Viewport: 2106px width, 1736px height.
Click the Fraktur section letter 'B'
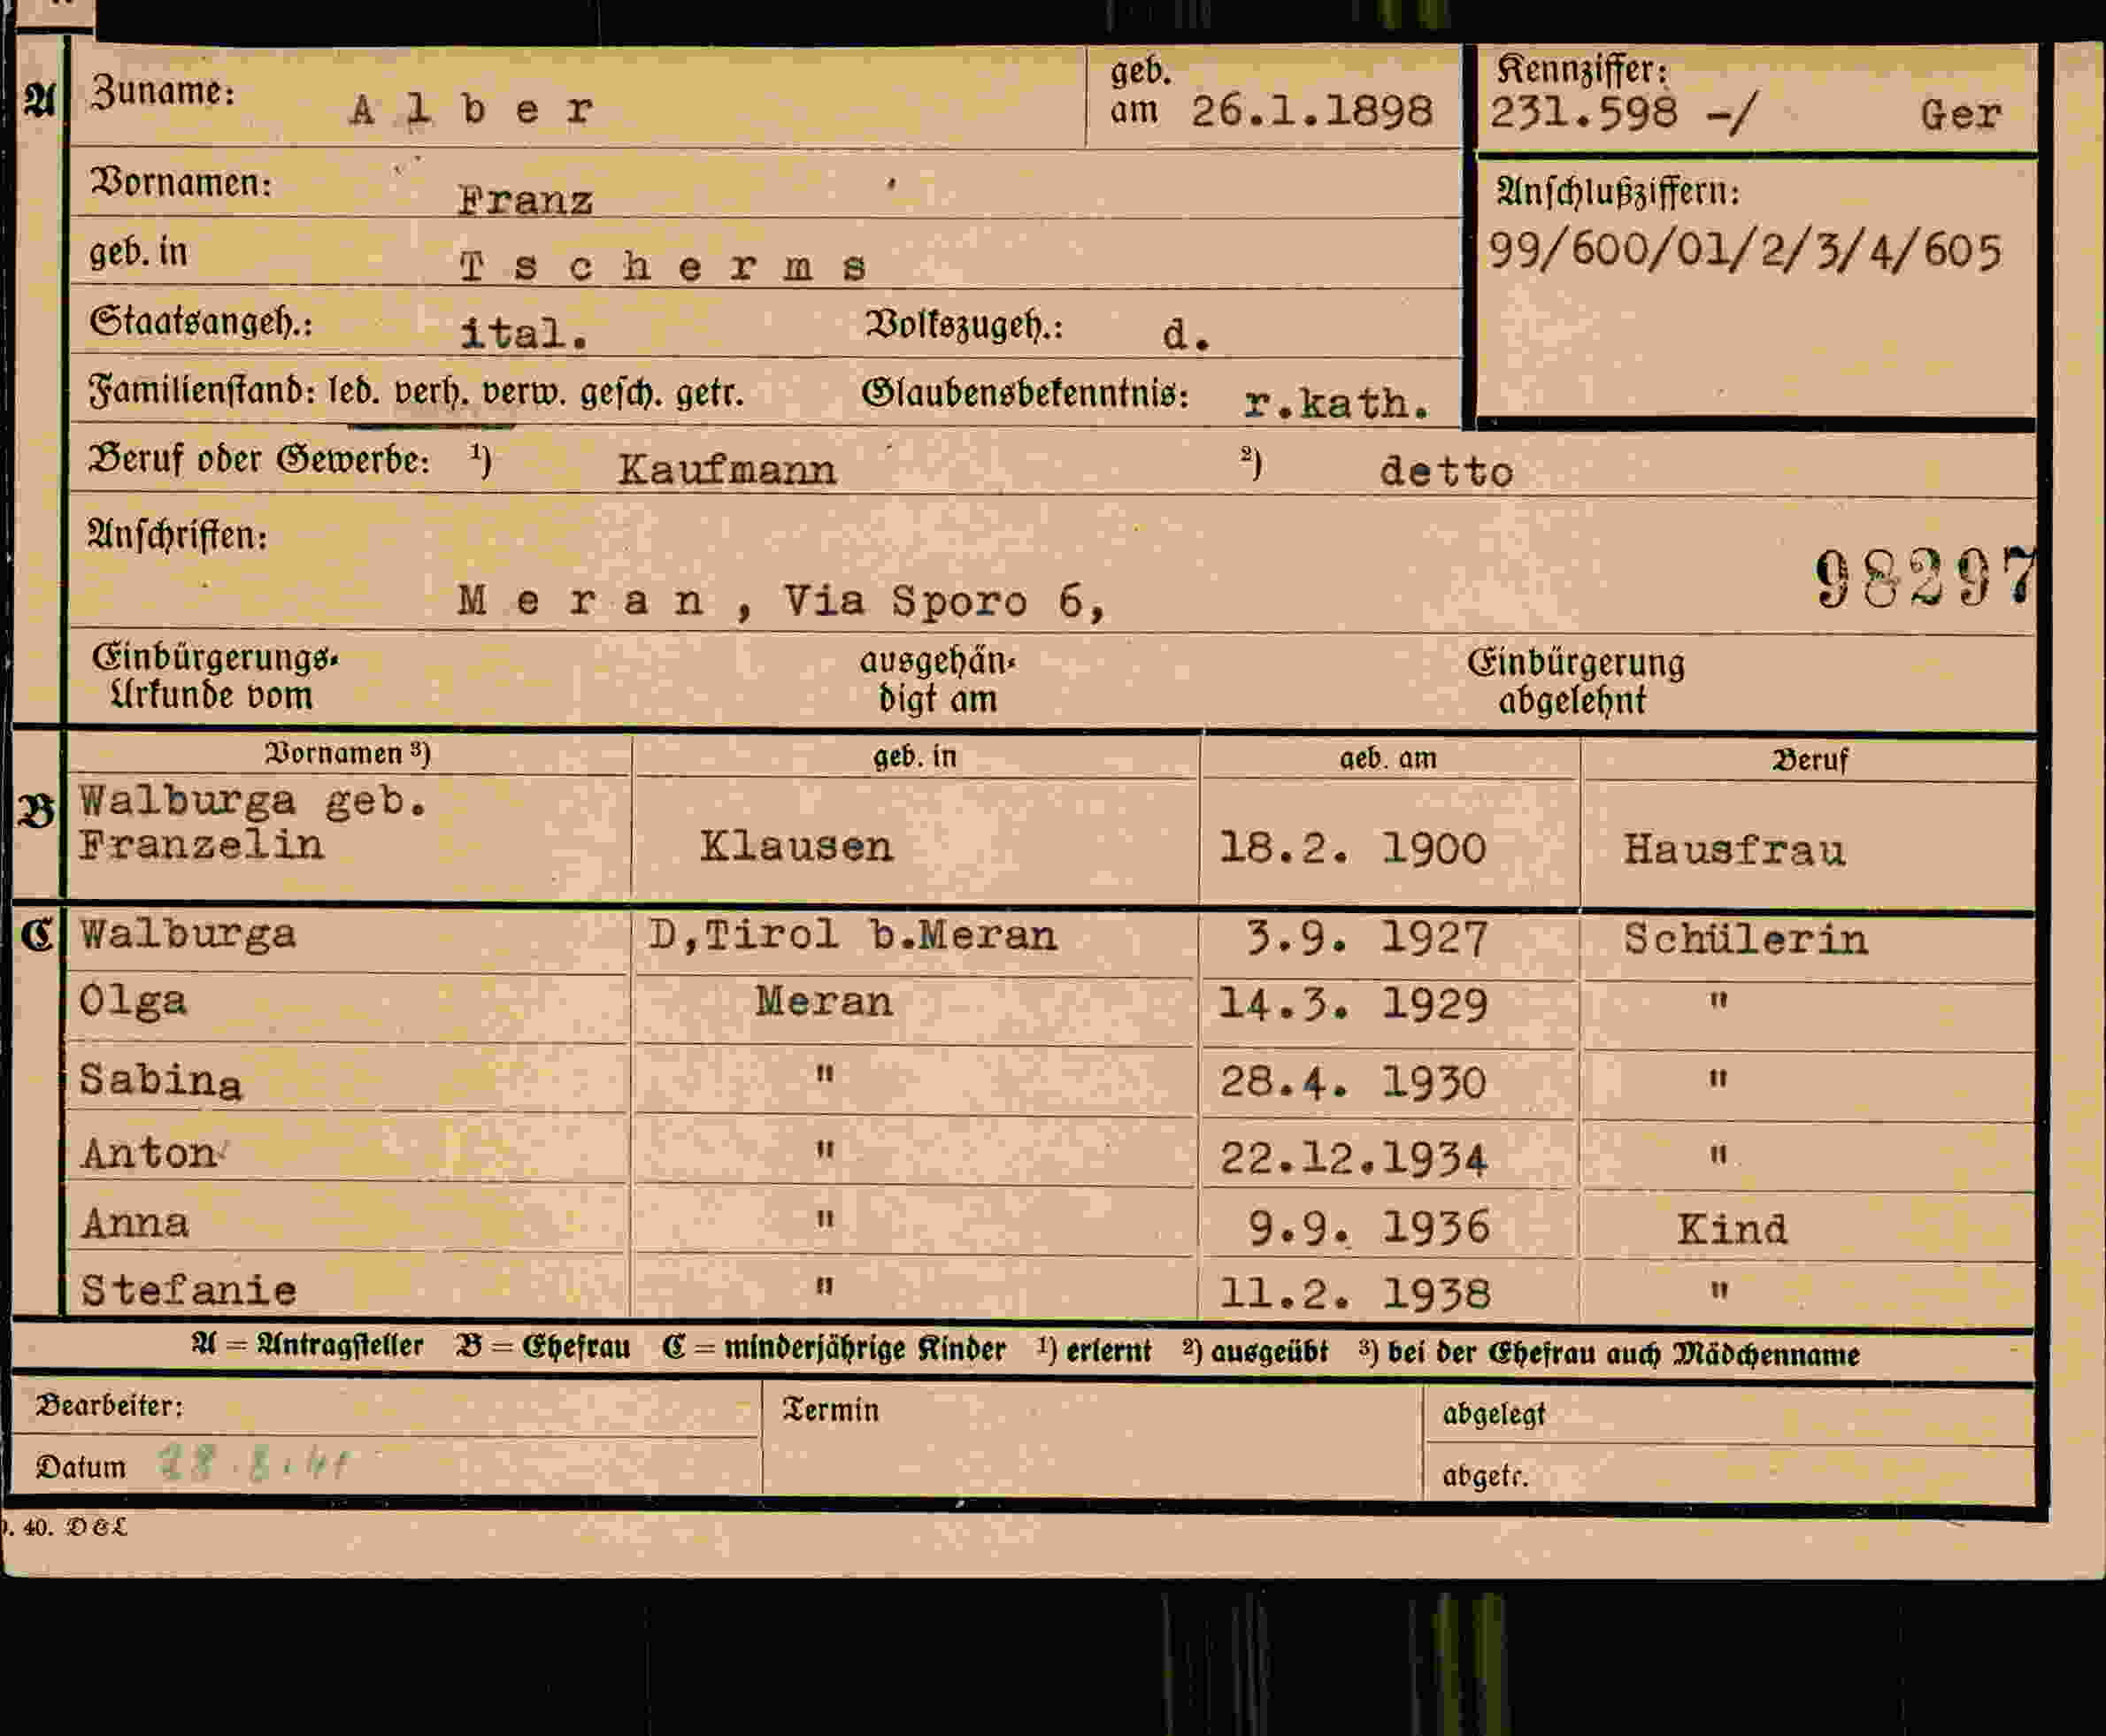(36, 811)
